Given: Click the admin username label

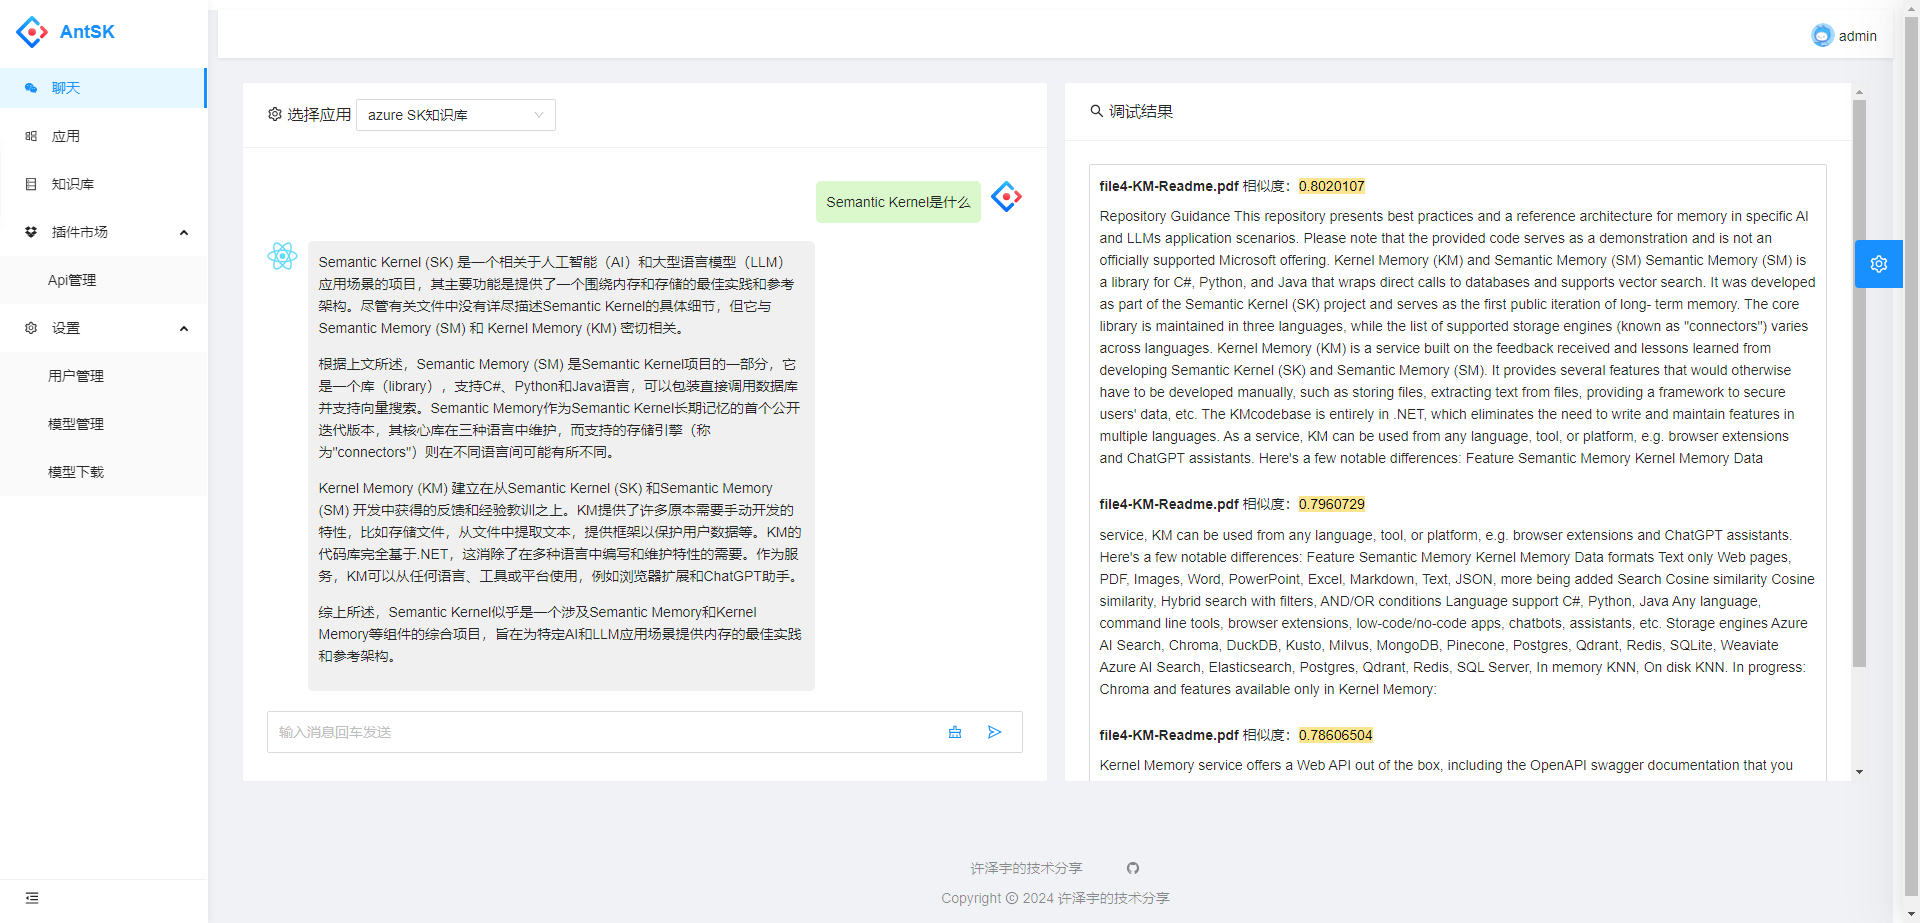Looking at the screenshot, I should tap(1858, 36).
